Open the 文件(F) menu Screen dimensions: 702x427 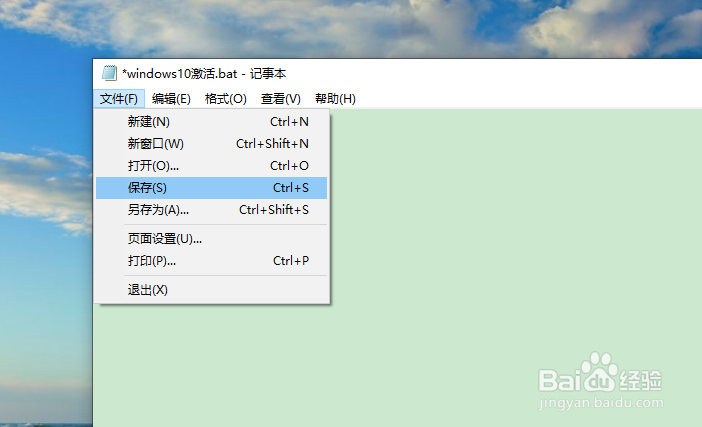tap(119, 99)
